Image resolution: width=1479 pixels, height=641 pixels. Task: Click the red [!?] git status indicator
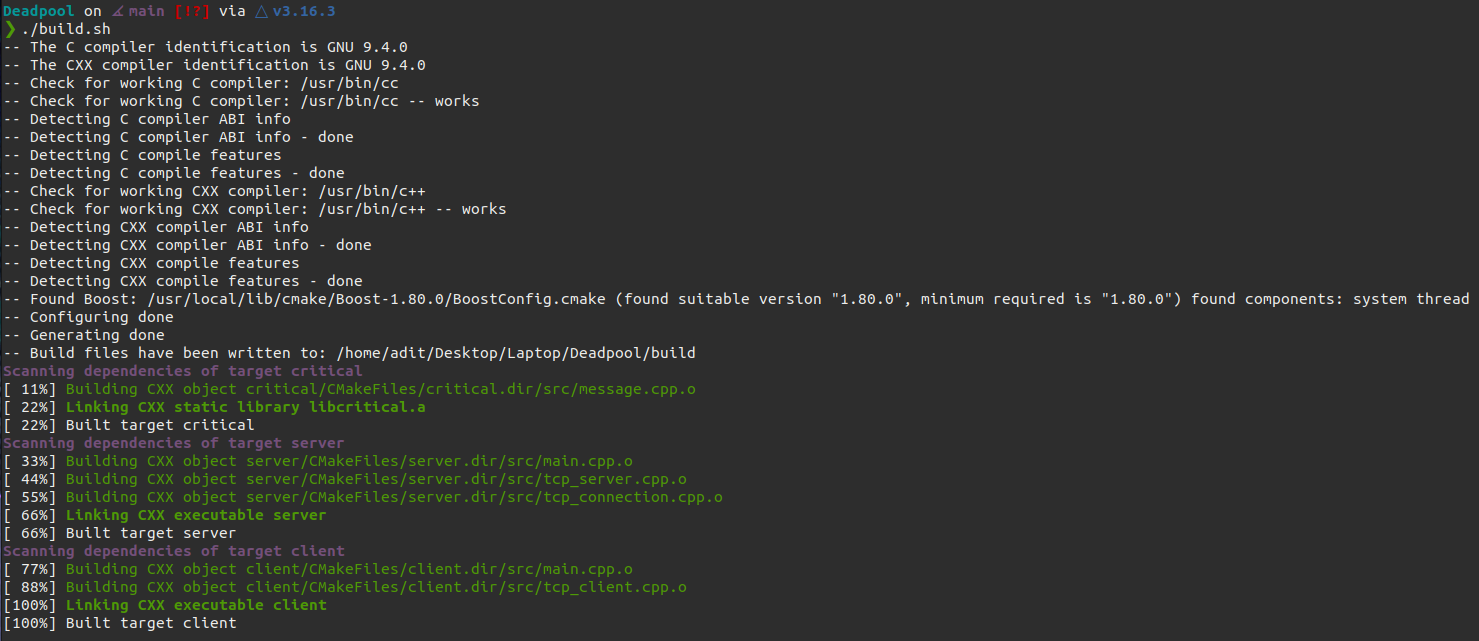(x=194, y=11)
